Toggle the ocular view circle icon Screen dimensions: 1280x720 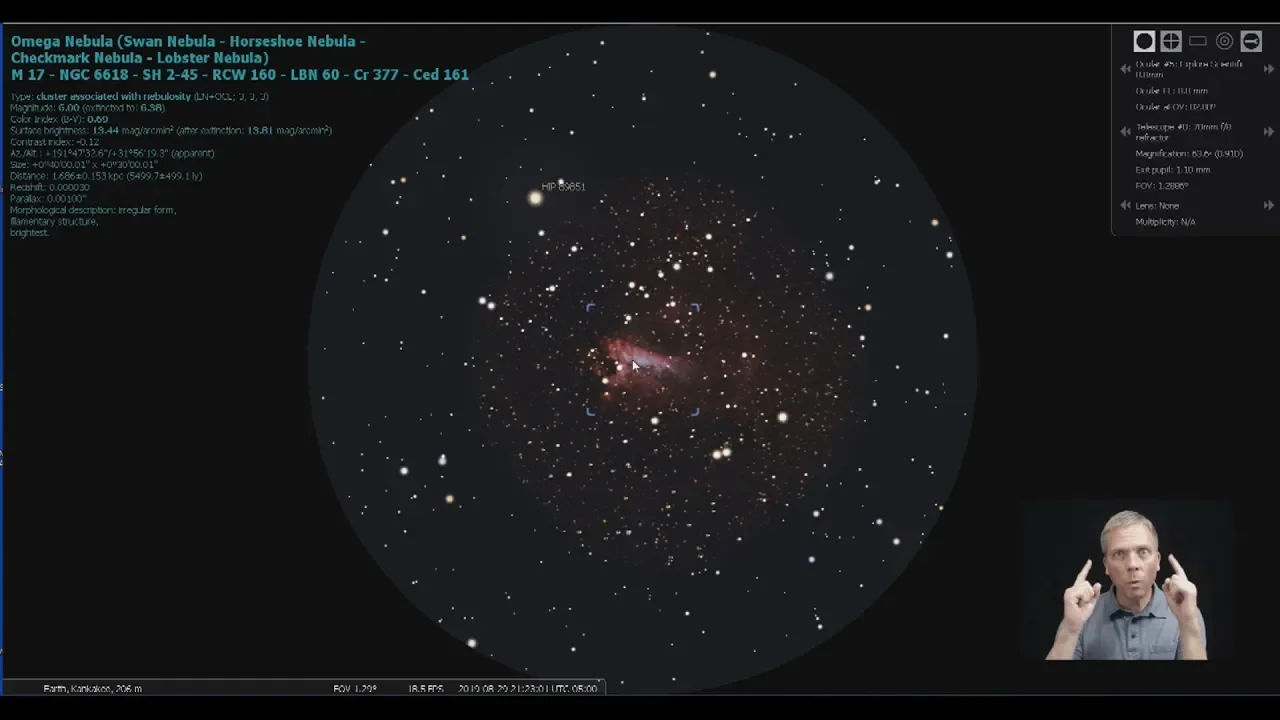pyautogui.click(x=1144, y=41)
